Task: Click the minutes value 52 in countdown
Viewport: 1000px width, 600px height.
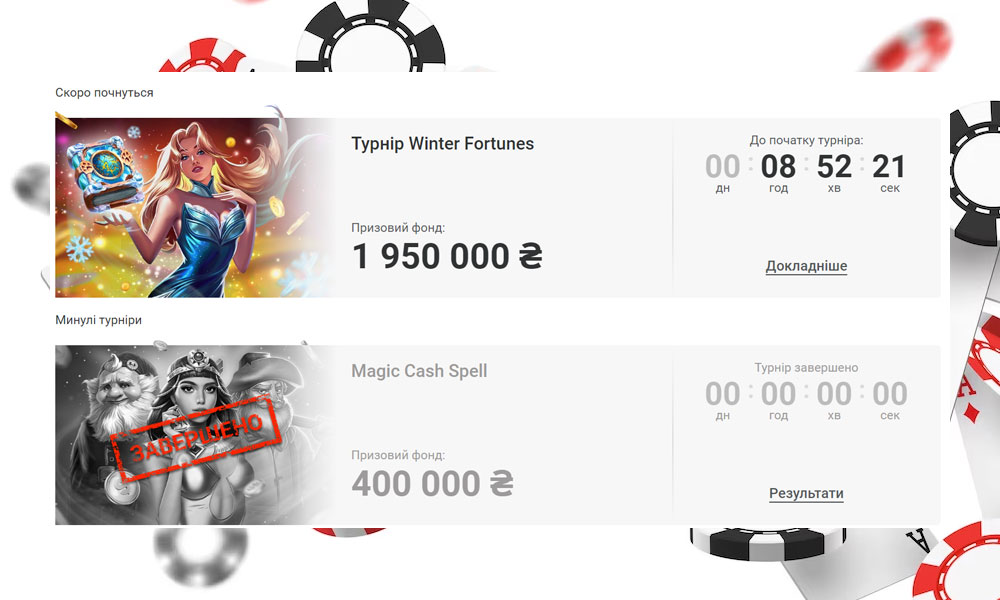Action: point(834,167)
